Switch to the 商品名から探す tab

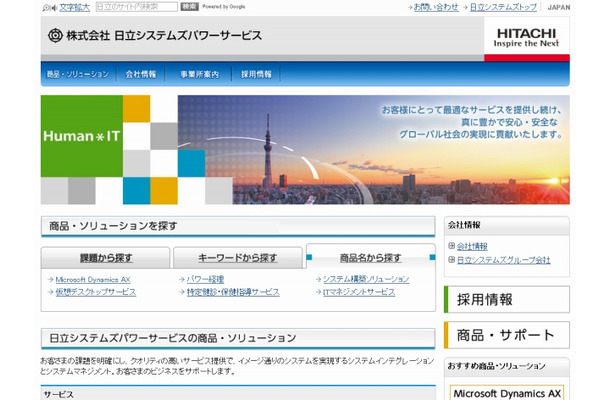pyautogui.click(x=370, y=257)
